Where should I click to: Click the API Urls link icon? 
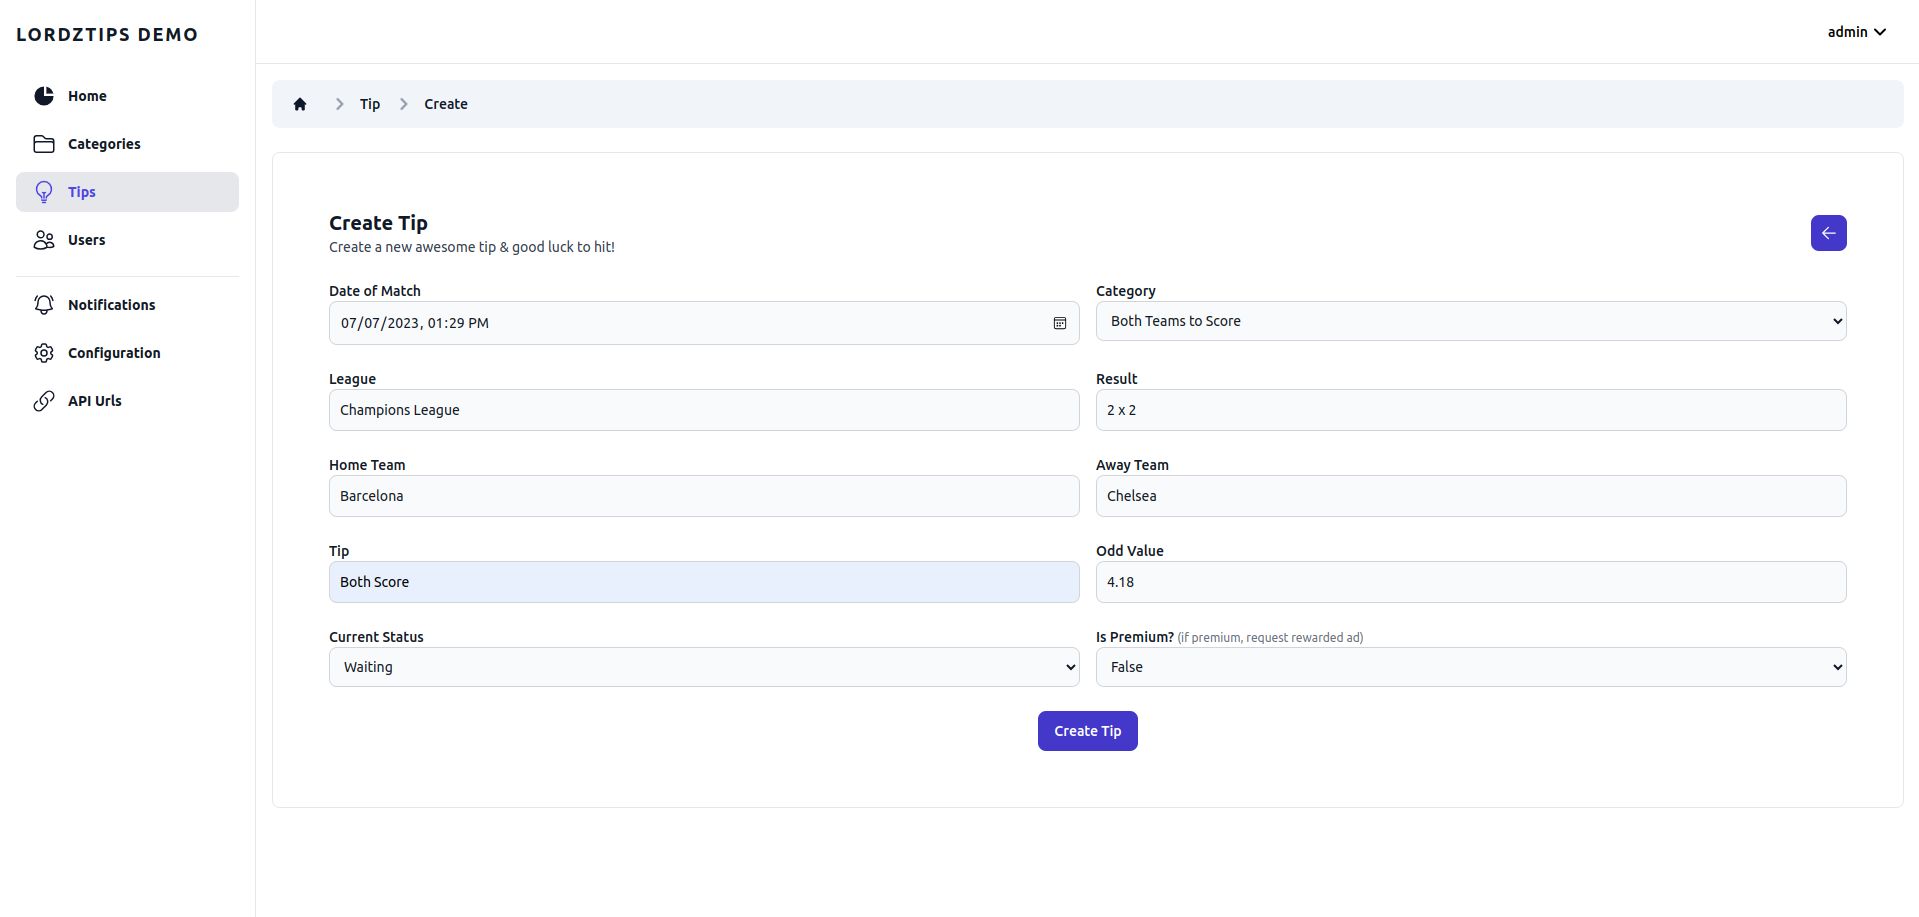(44, 401)
